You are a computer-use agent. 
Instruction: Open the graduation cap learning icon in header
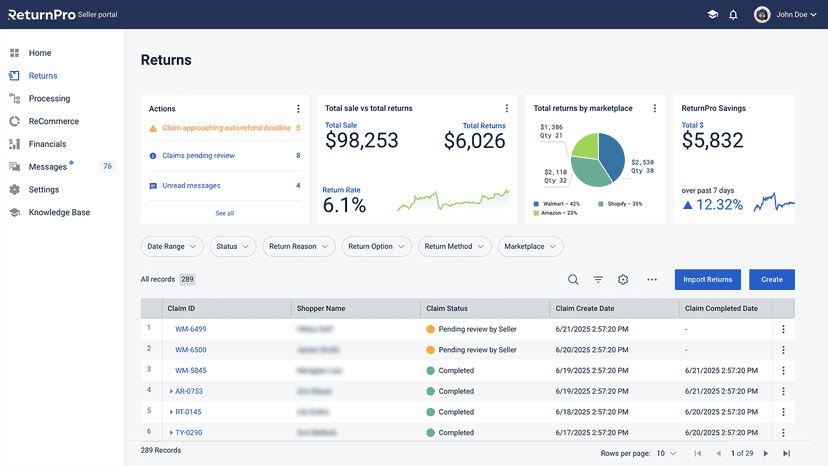pyautogui.click(x=712, y=14)
